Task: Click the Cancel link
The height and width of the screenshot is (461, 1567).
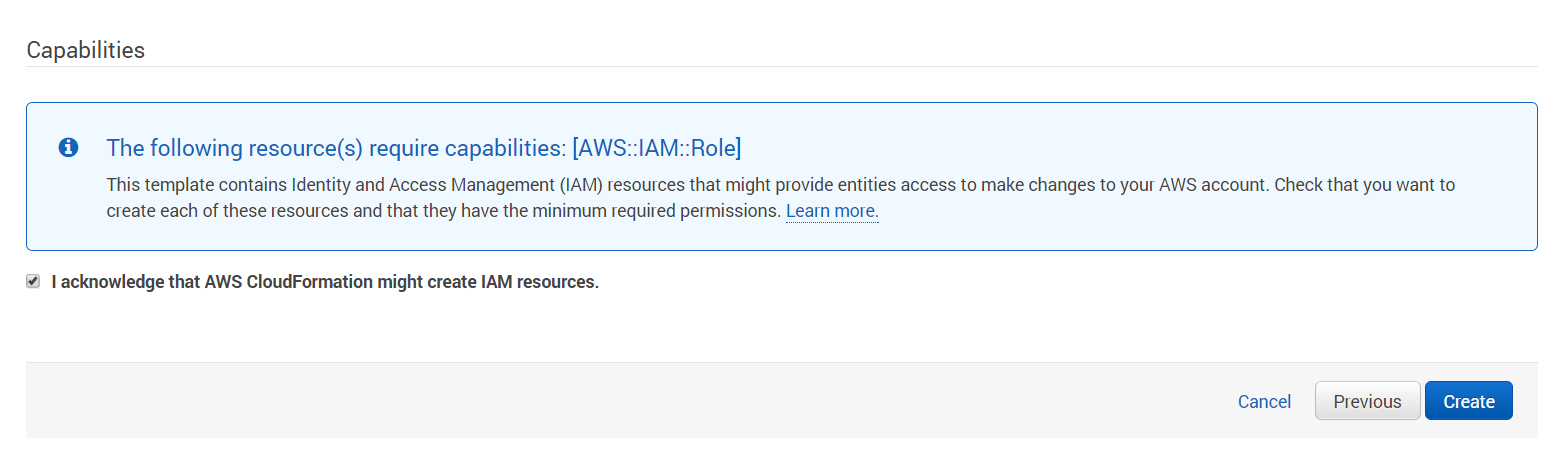Action: (x=1264, y=401)
